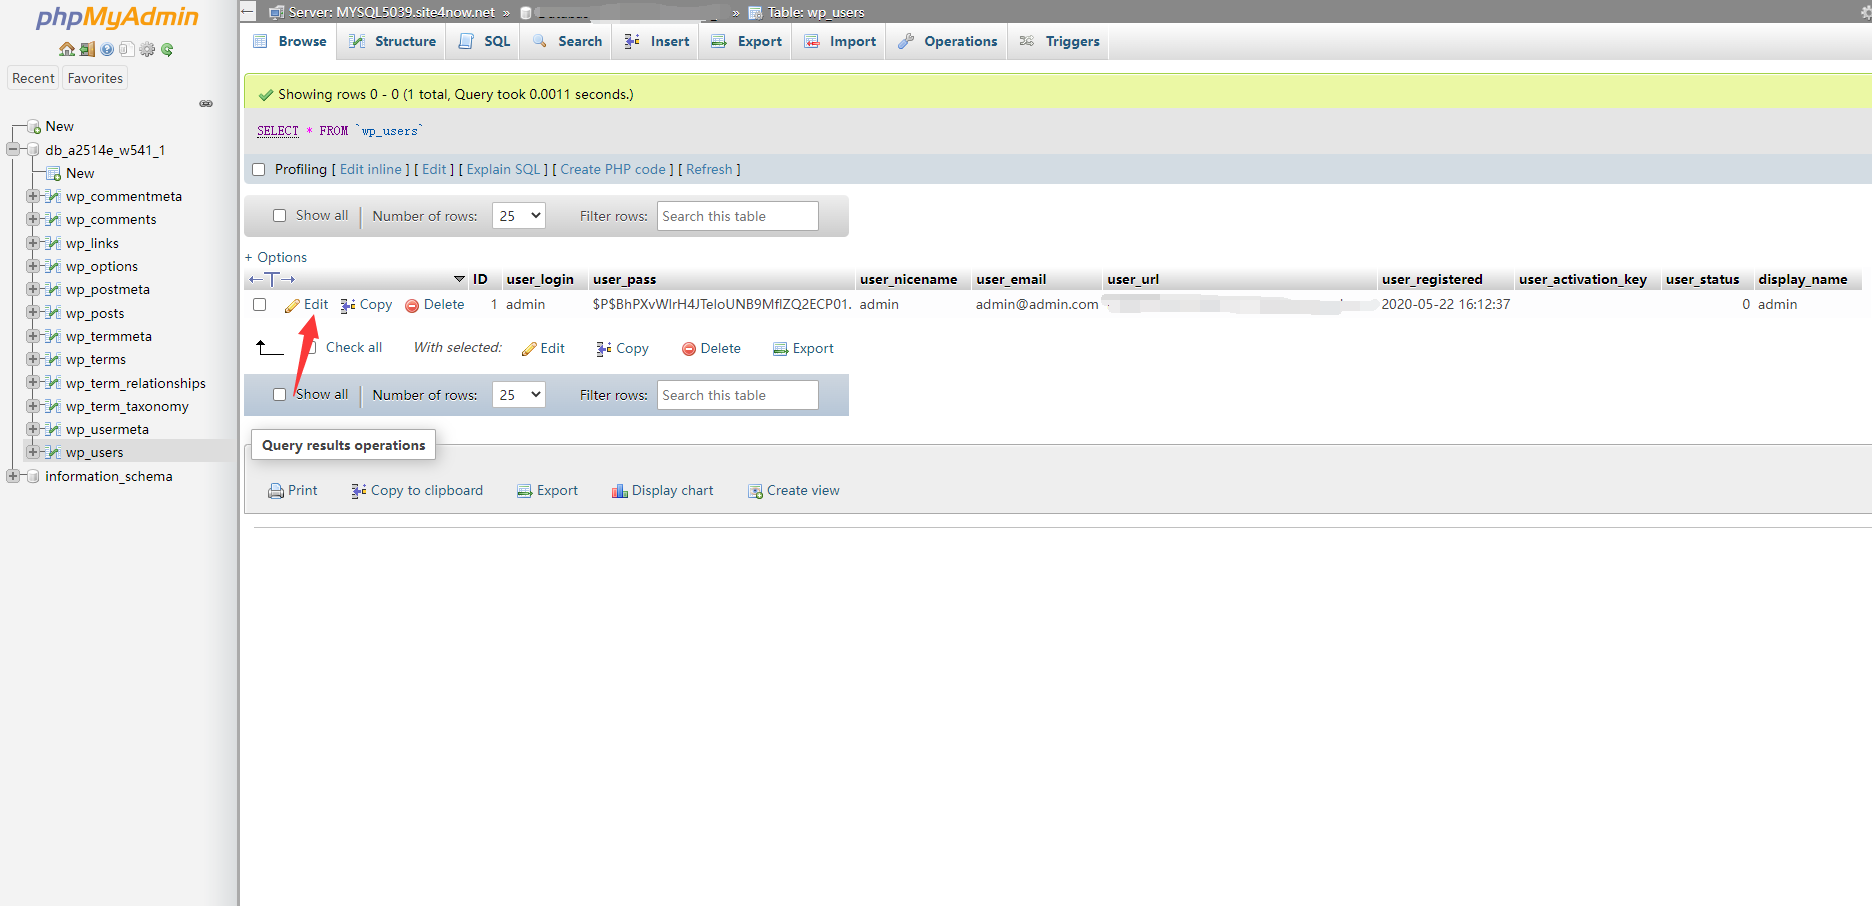Click the top Search this table field
Viewport: 1872px width, 906px height.
[737, 216]
